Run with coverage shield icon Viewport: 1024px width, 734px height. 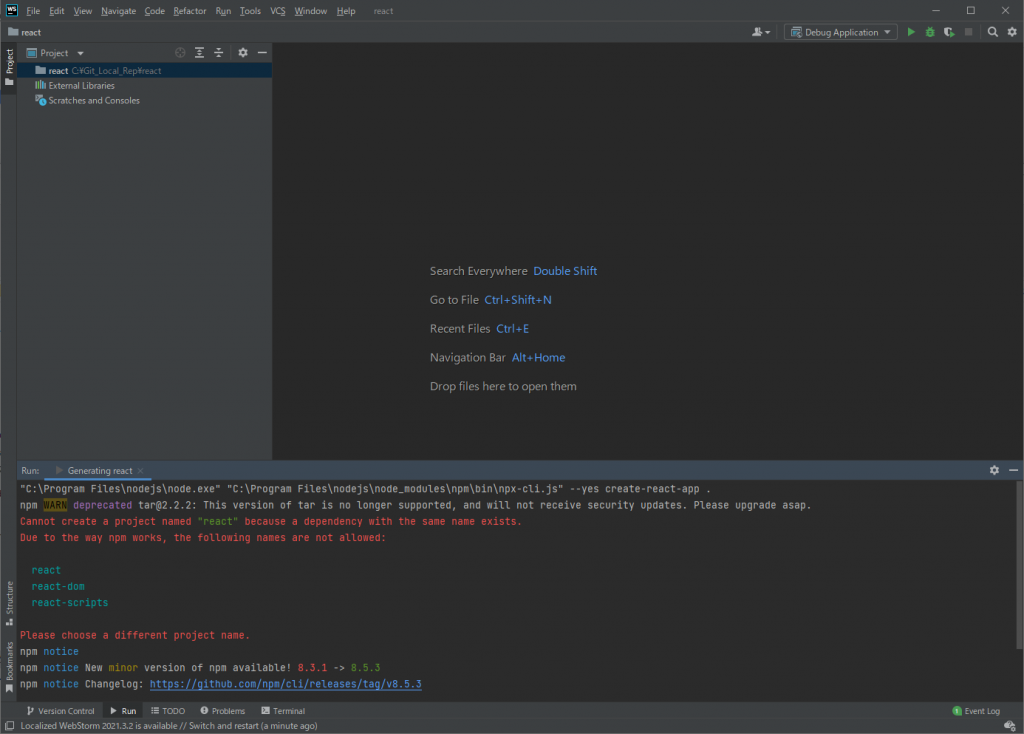click(x=949, y=32)
